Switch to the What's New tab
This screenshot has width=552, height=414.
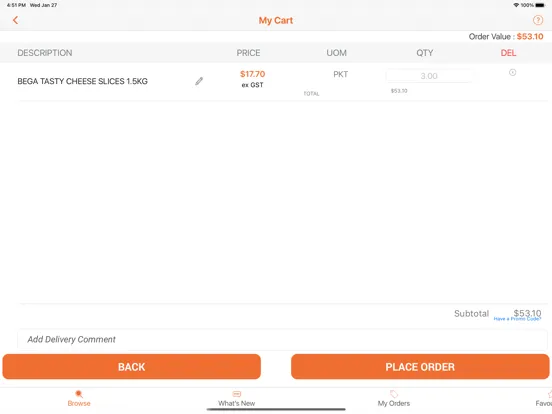[x=237, y=399]
